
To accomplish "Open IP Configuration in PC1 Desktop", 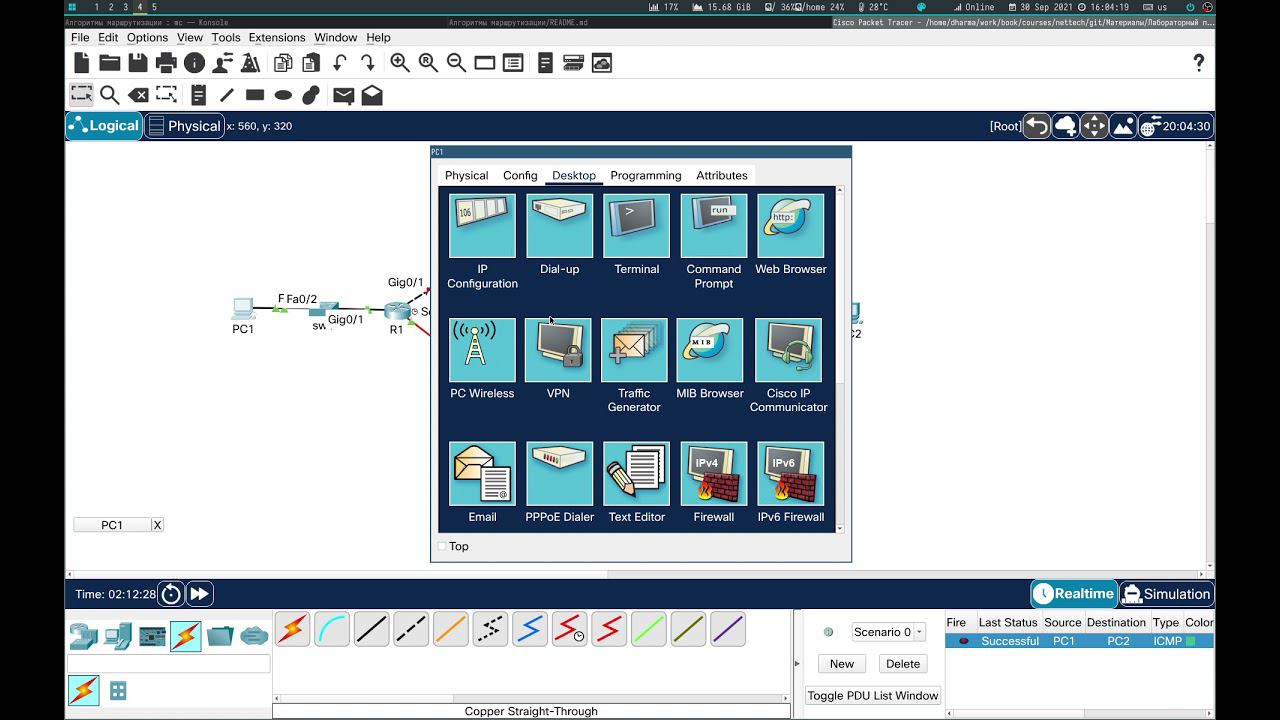I will [x=482, y=226].
